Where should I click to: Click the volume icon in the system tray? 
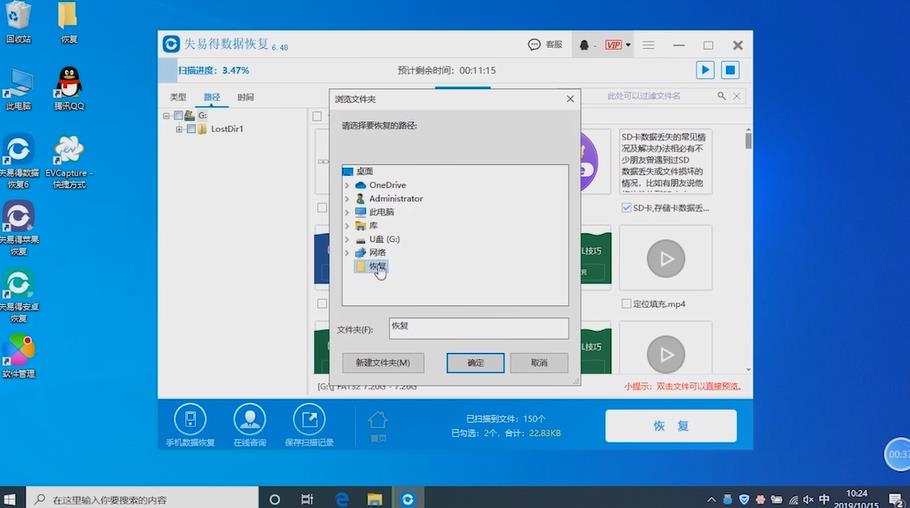(x=808, y=499)
